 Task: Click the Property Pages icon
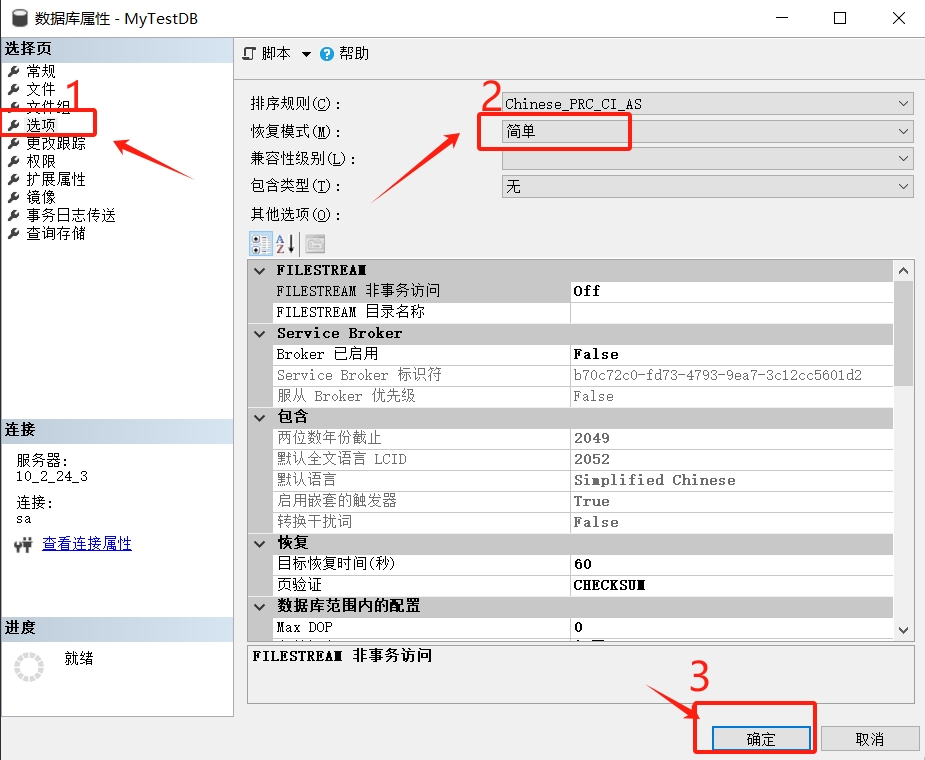[315, 243]
